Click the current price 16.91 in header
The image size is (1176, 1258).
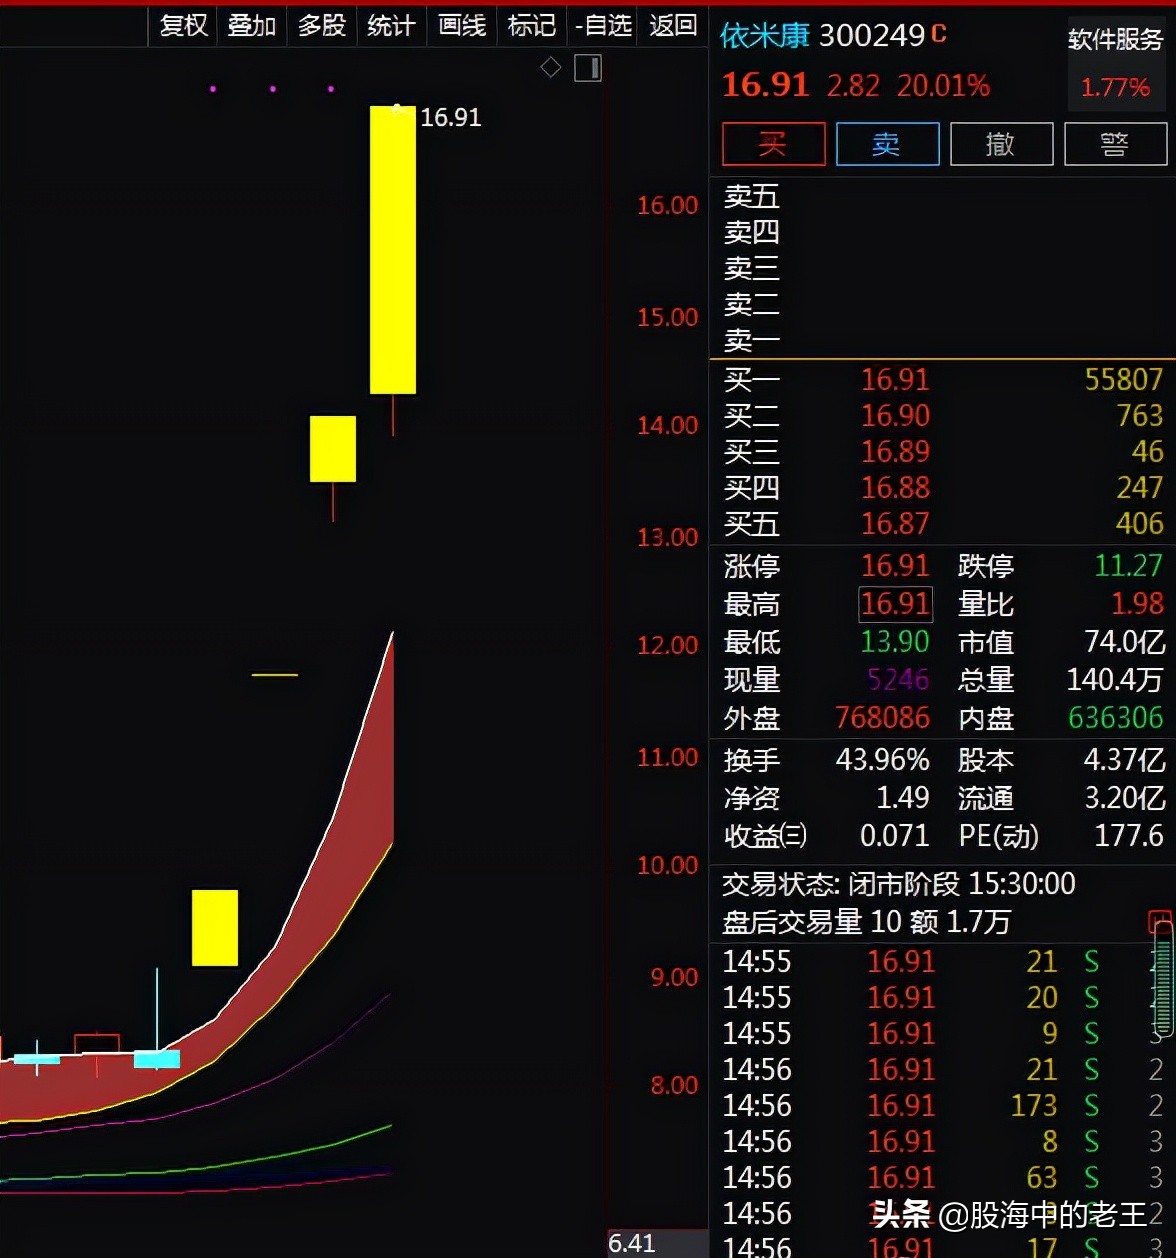pyautogui.click(x=765, y=85)
